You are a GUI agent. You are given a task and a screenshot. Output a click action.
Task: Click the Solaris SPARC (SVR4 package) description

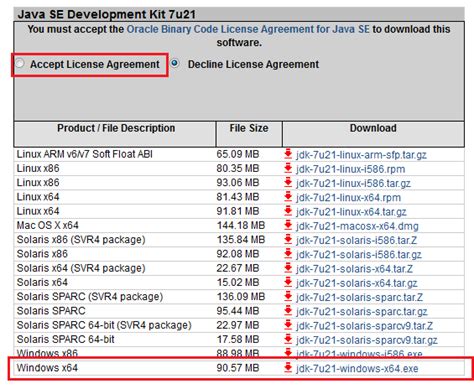tap(90, 297)
